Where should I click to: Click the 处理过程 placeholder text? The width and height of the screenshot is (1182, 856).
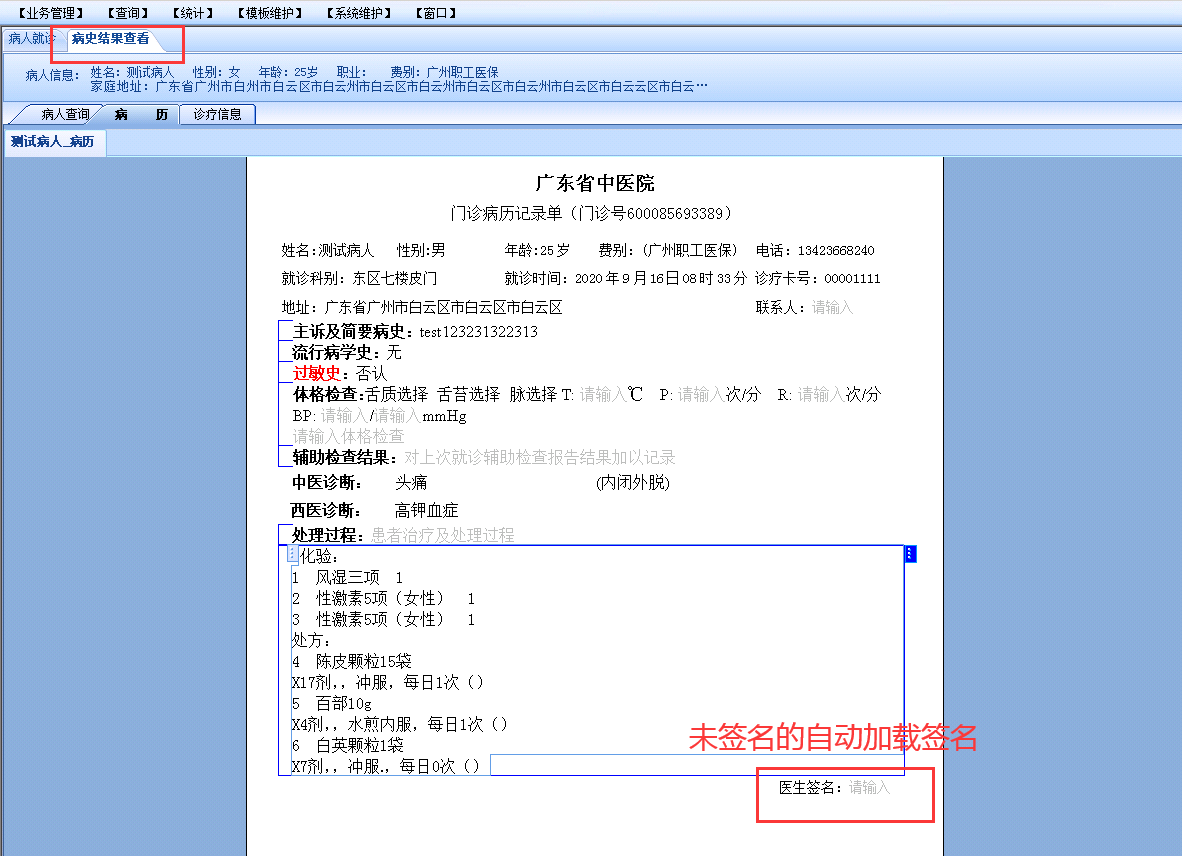(442, 535)
